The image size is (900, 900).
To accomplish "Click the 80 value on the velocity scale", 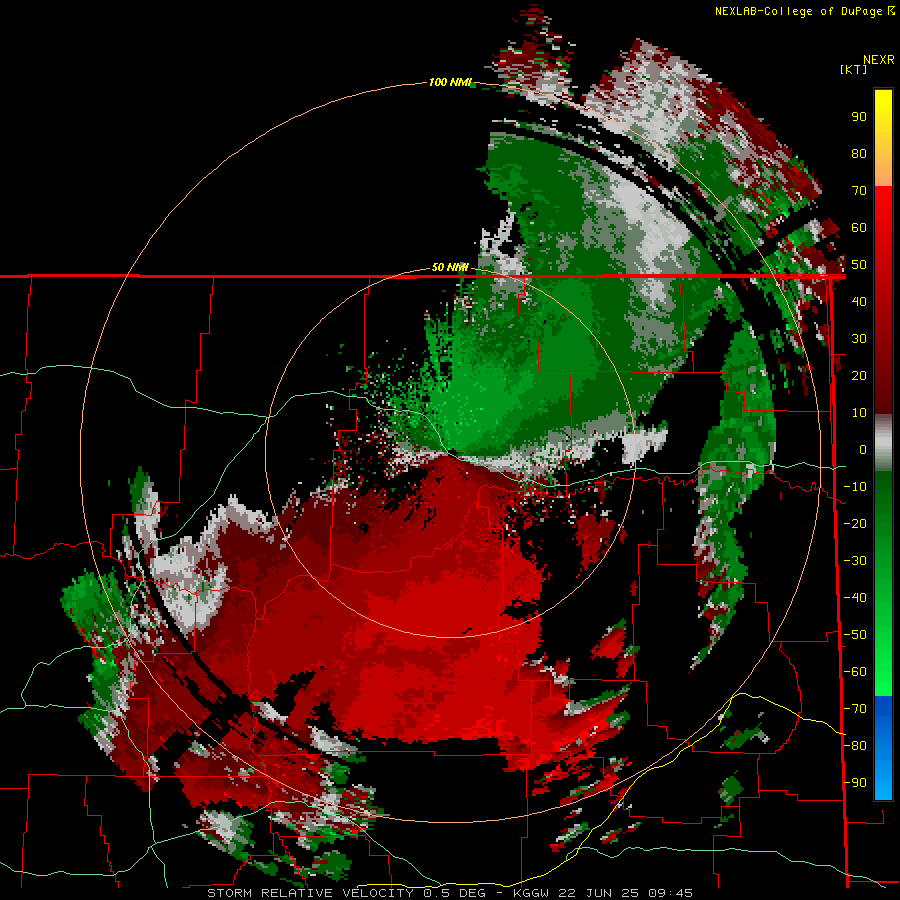I will coord(859,153).
